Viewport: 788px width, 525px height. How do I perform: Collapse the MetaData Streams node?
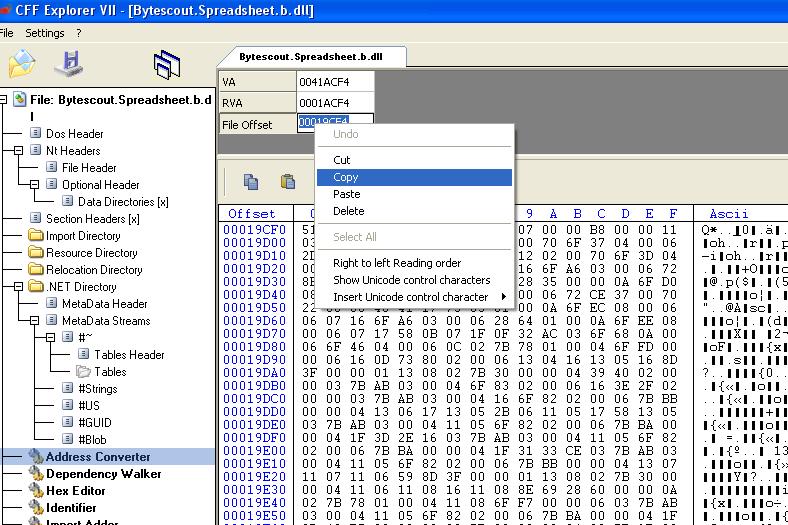tap(34, 321)
